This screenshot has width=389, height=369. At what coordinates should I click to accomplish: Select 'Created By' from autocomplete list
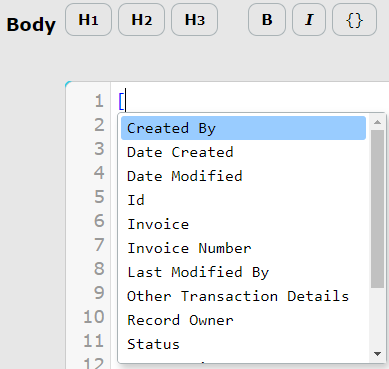click(x=243, y=128)
